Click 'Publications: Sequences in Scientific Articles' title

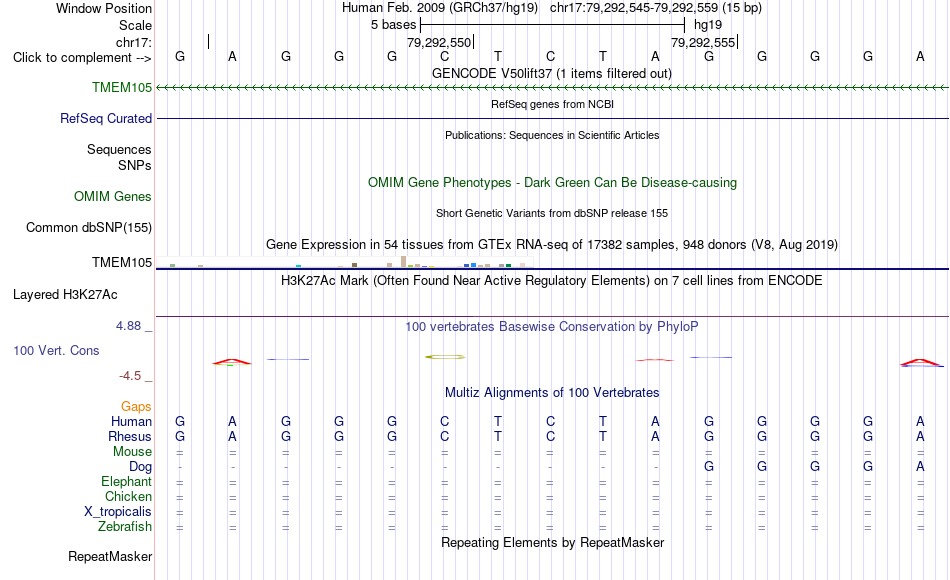552,135
